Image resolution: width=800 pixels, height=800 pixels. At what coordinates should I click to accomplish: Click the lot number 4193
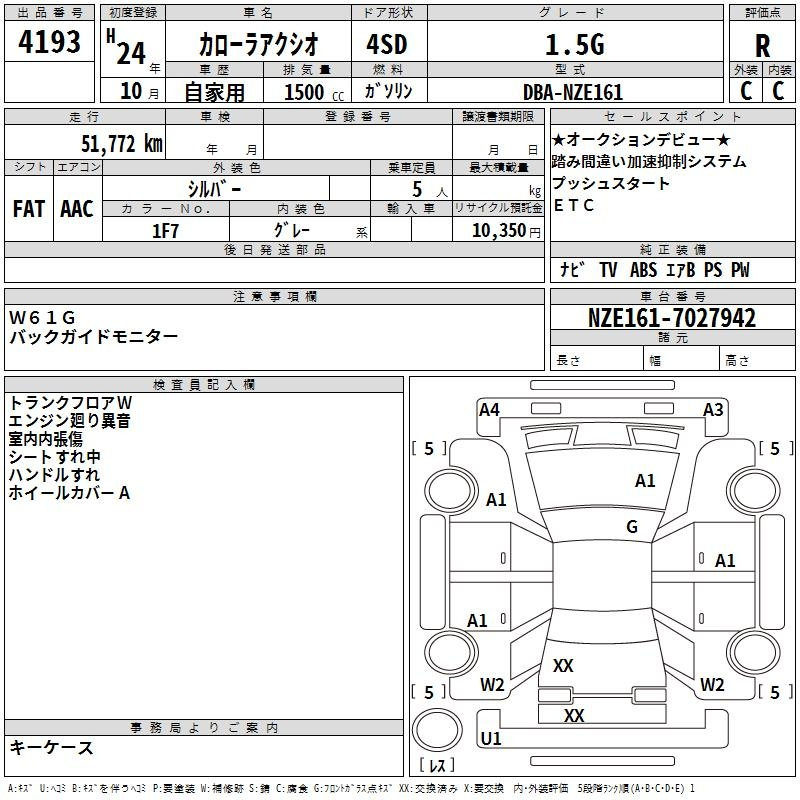click(x=49, y=44)
